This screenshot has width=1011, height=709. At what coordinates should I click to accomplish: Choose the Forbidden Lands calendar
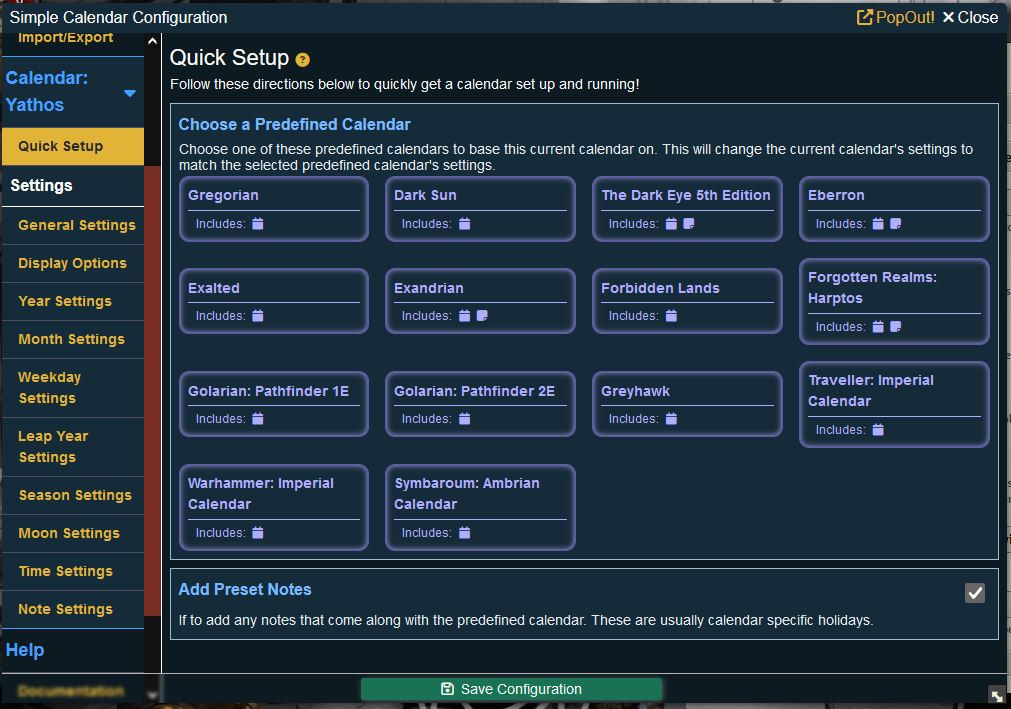click(687, 301)
